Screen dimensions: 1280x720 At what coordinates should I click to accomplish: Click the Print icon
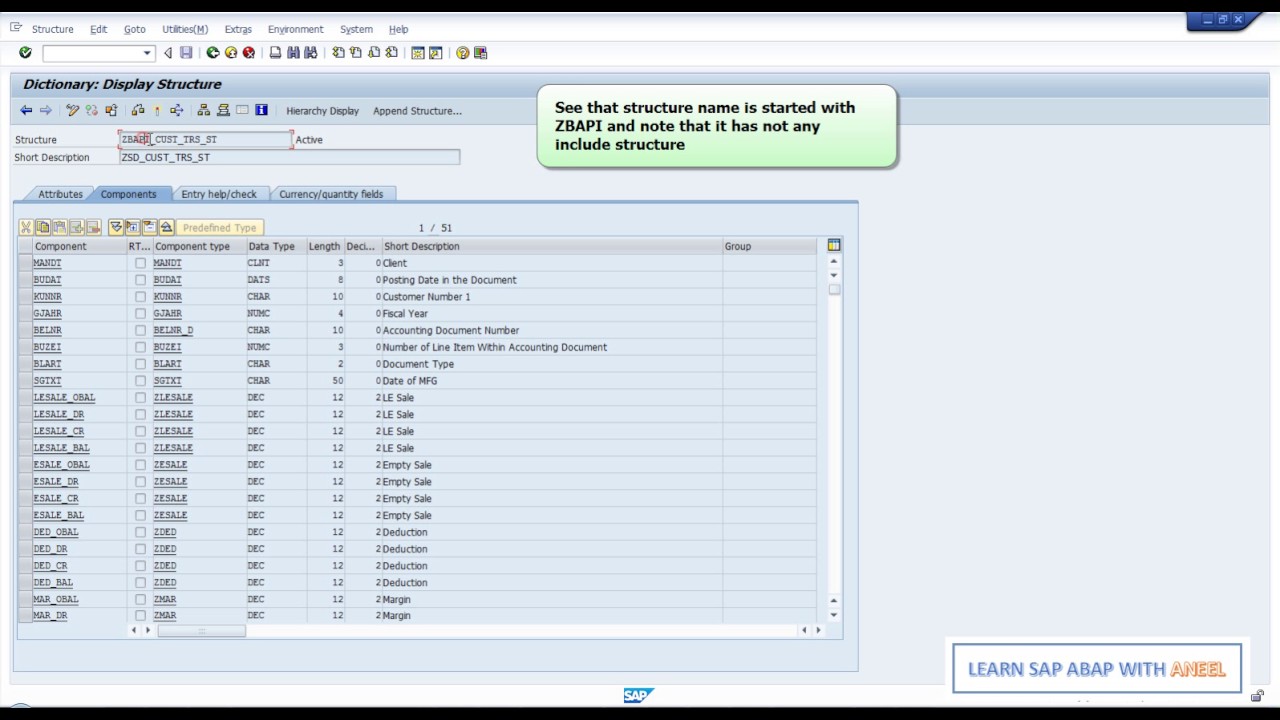pos(275,53)
